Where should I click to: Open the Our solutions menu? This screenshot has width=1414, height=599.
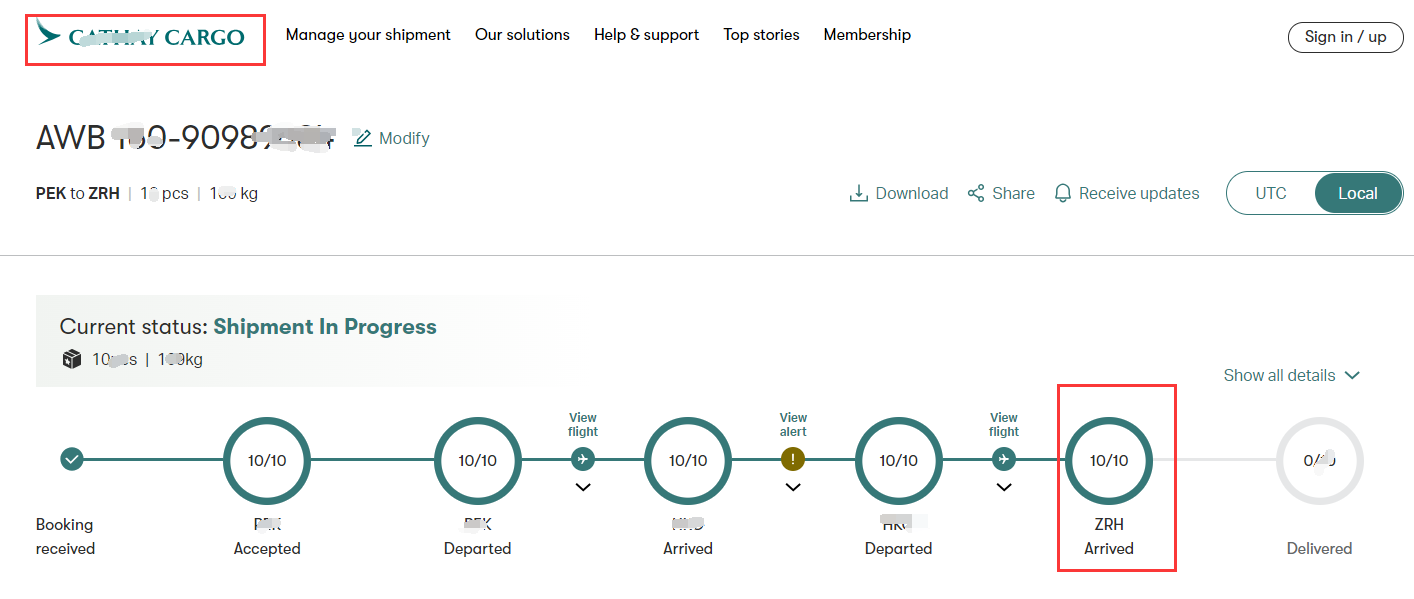[x=522, y=35]
